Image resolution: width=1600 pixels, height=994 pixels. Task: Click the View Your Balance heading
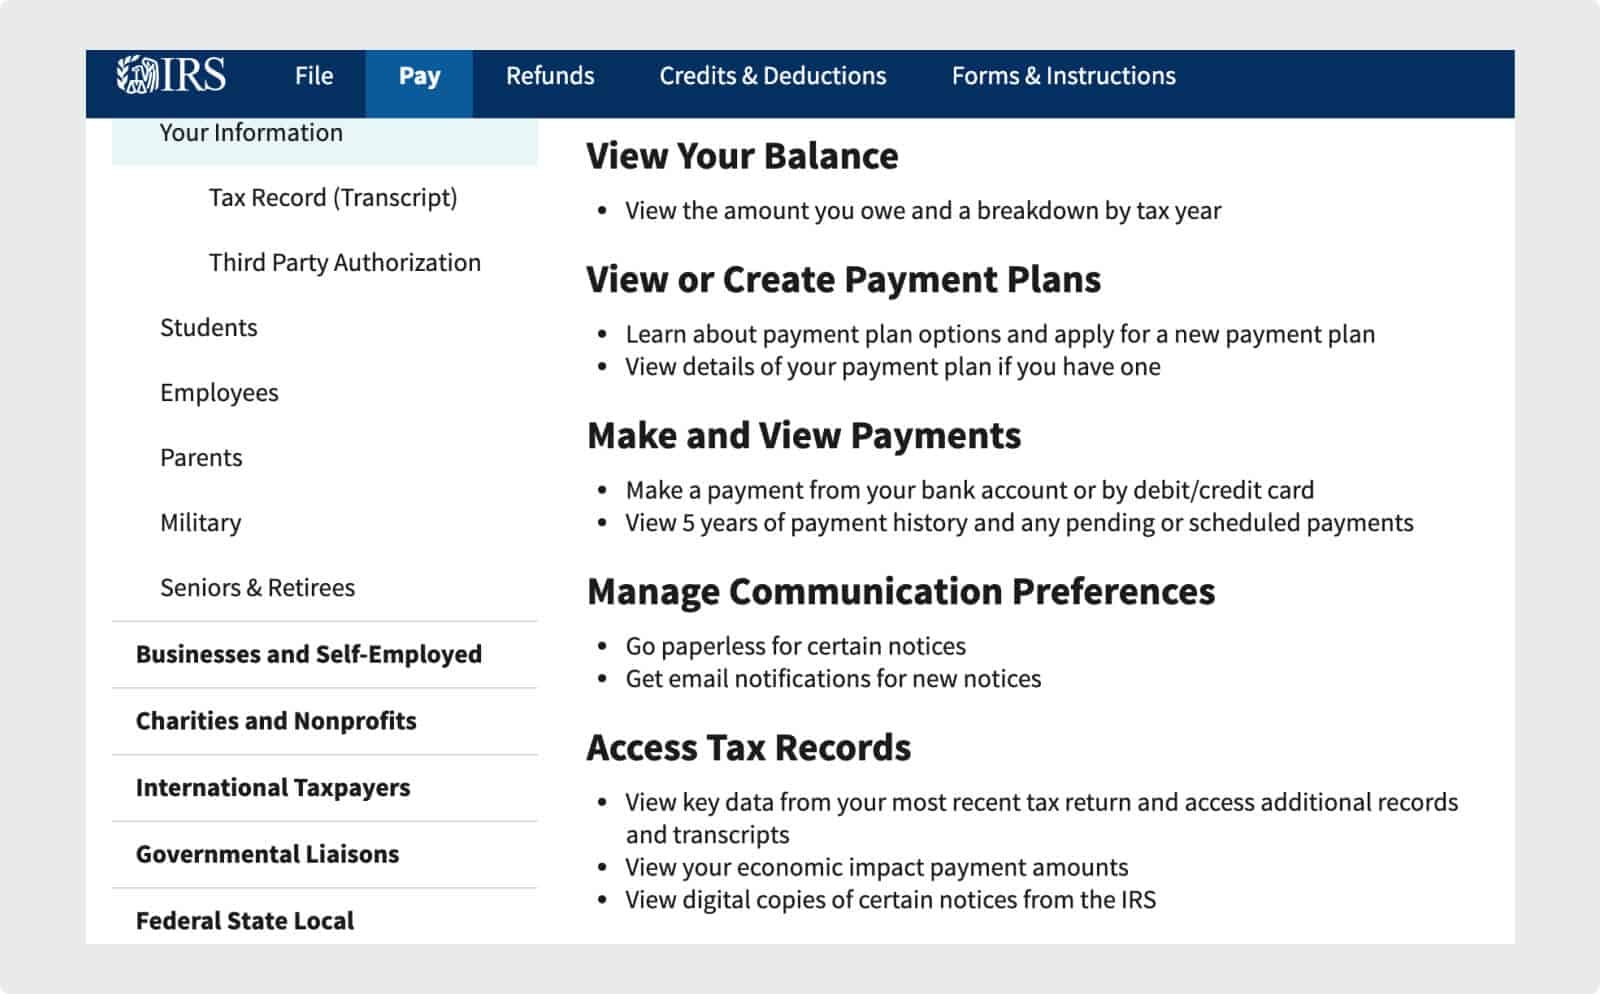tap(742, 156)
